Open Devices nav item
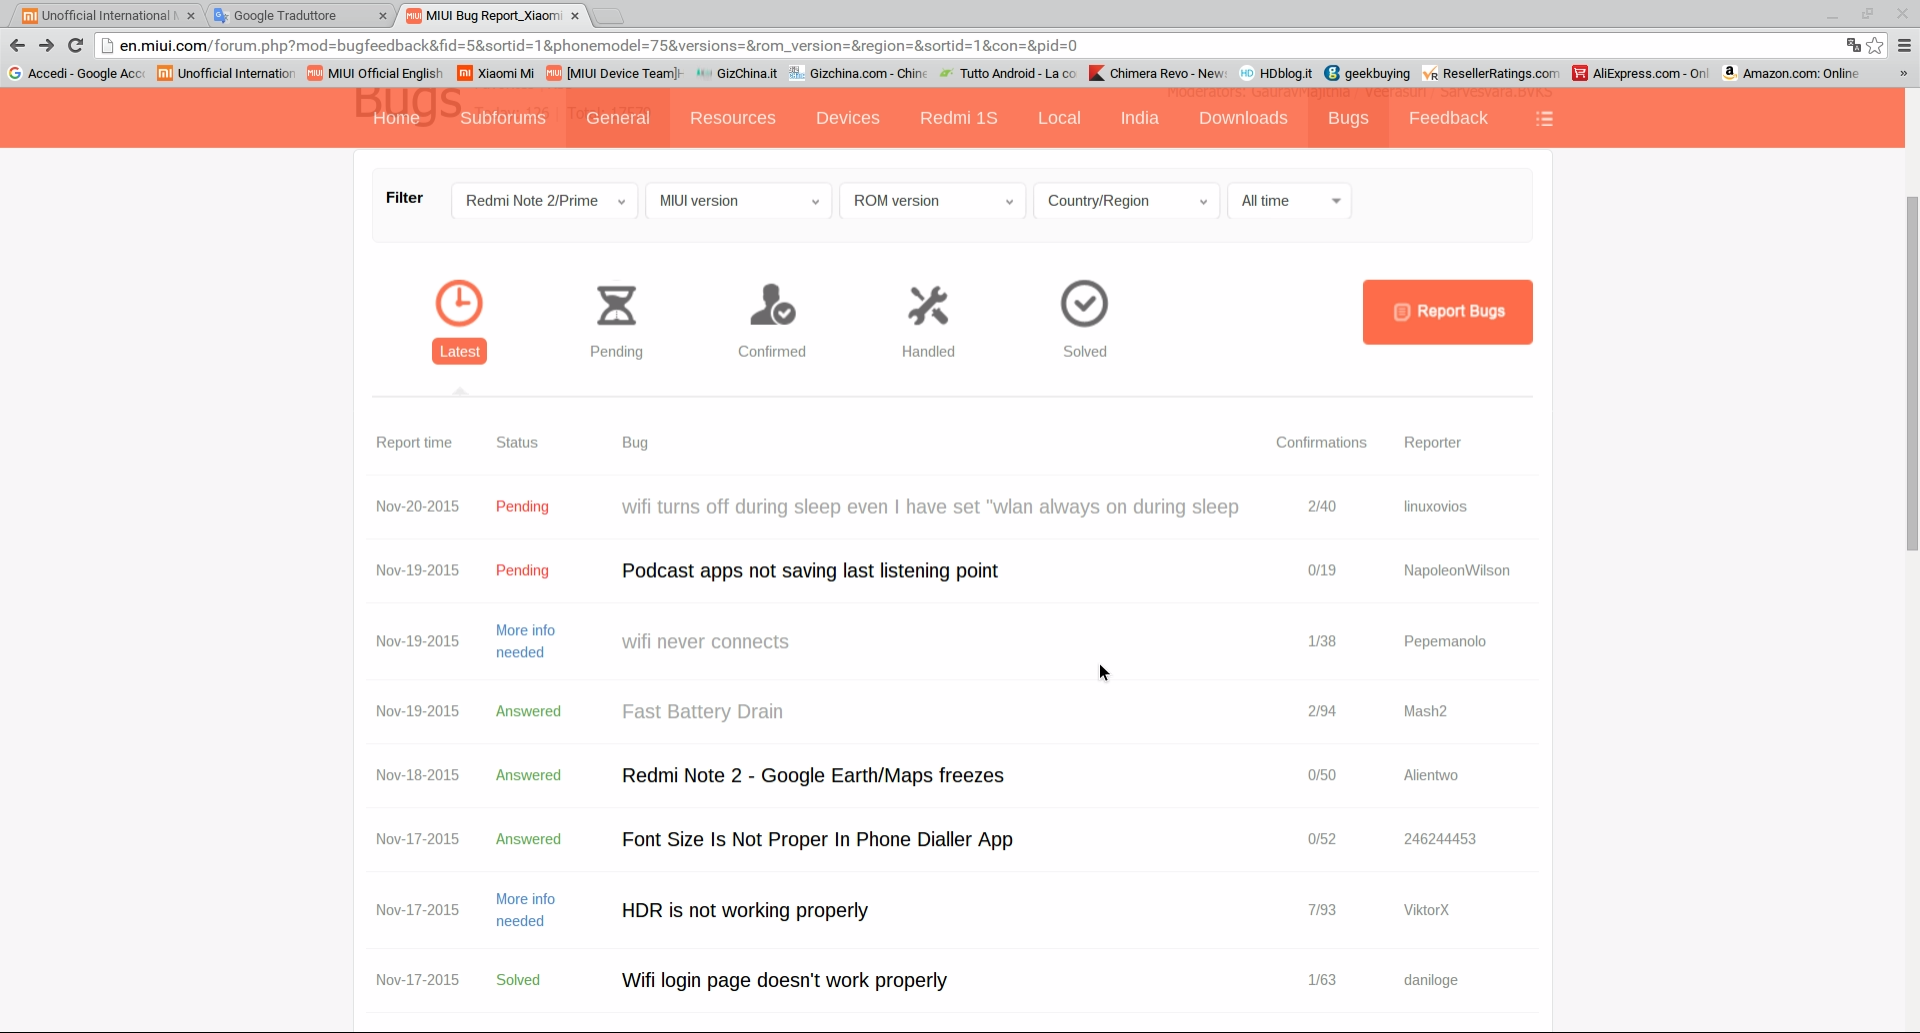This screenshot has height=1033, width=1920. point(848,118)
